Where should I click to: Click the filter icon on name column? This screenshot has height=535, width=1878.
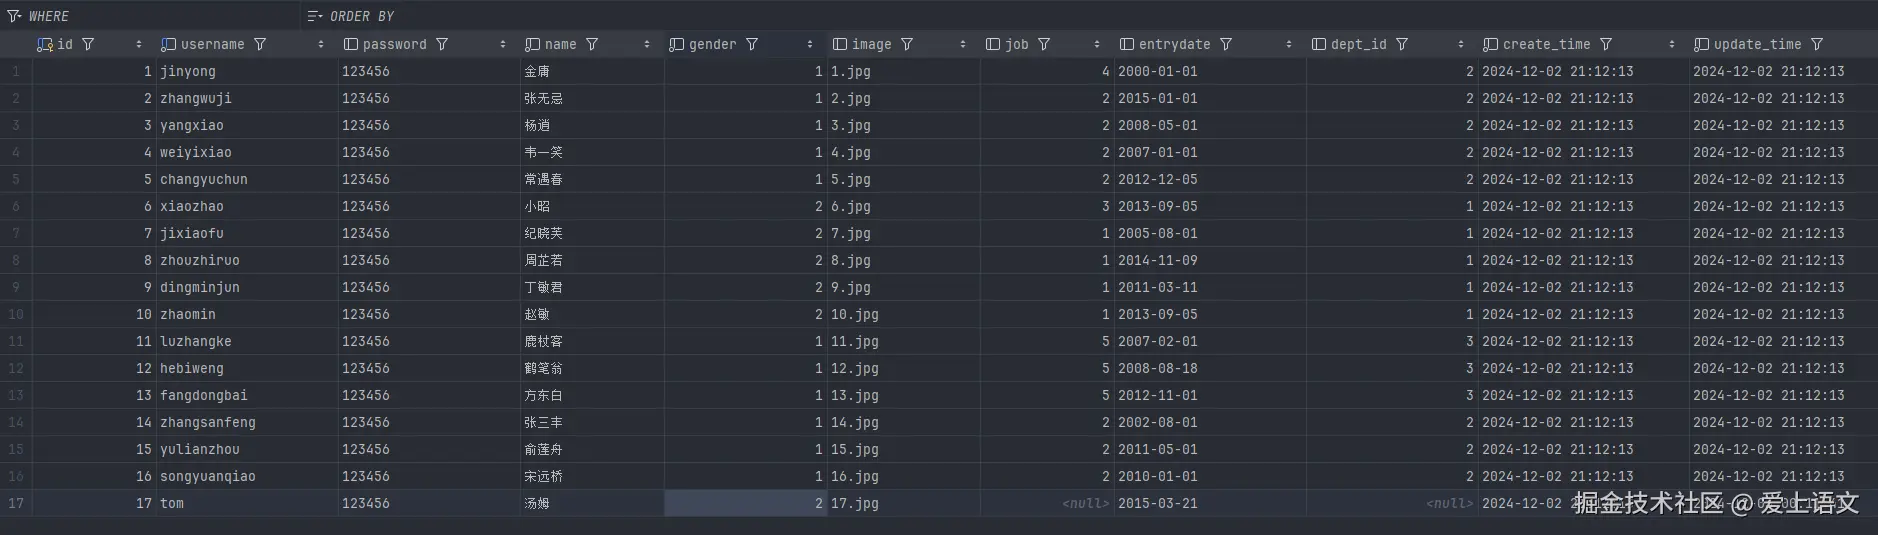click(592, 44)
